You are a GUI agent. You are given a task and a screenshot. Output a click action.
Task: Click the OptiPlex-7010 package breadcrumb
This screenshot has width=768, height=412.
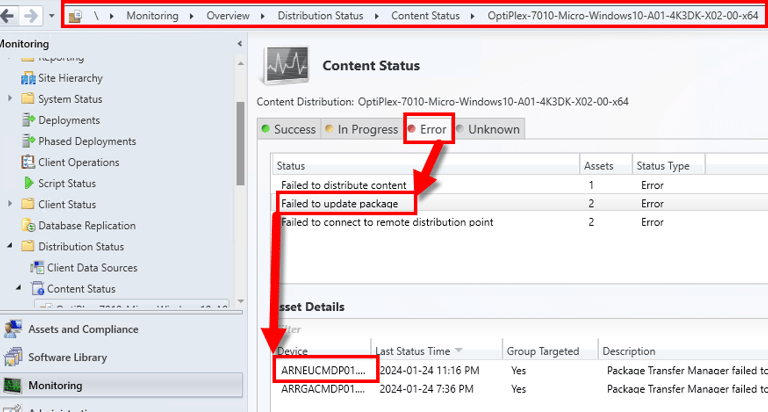623,16
